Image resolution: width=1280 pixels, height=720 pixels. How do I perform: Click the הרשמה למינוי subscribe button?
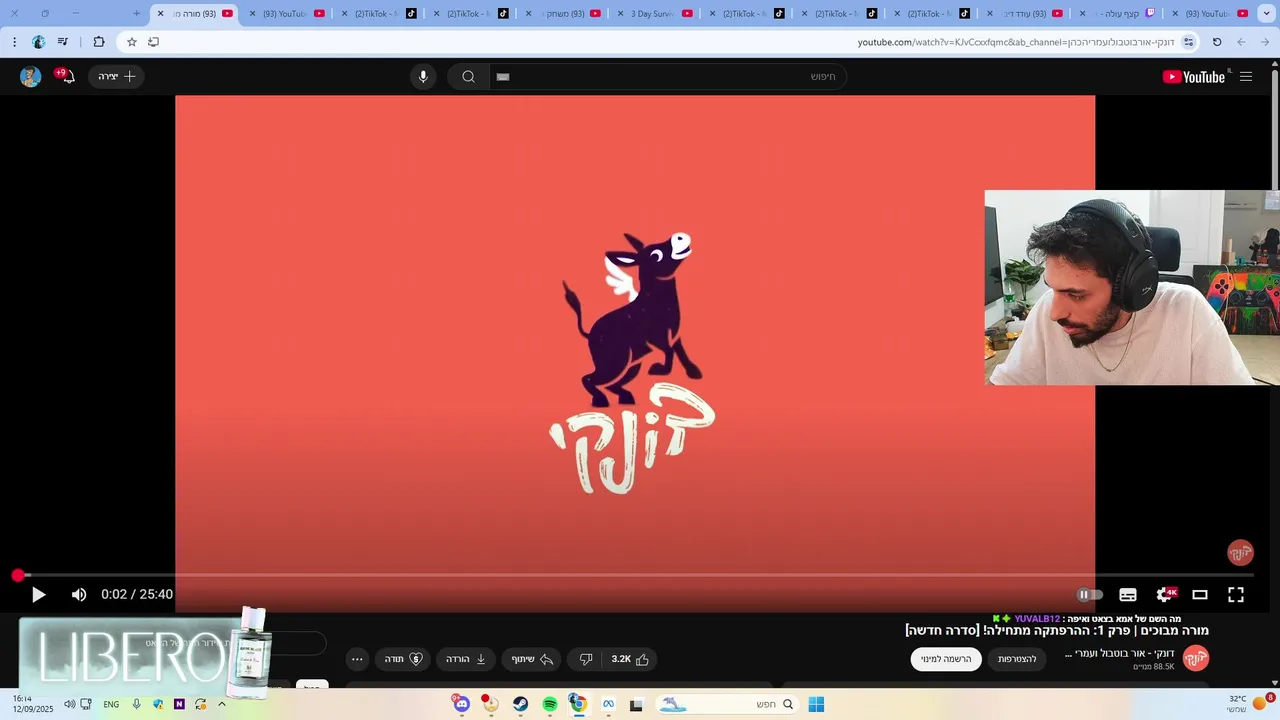tap(946, 659)
